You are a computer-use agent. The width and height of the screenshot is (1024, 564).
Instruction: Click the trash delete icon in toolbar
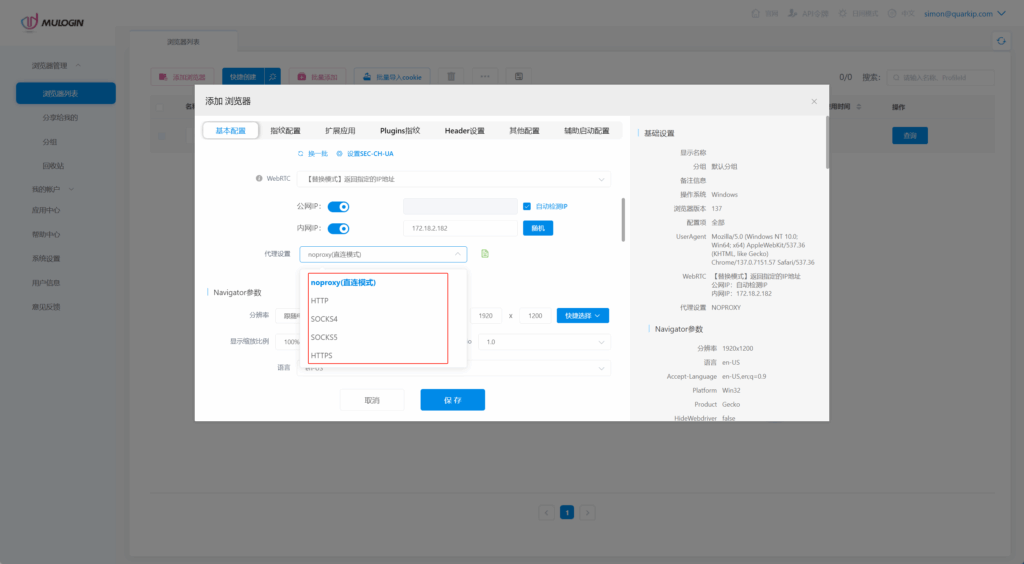(x=451, y=76)
